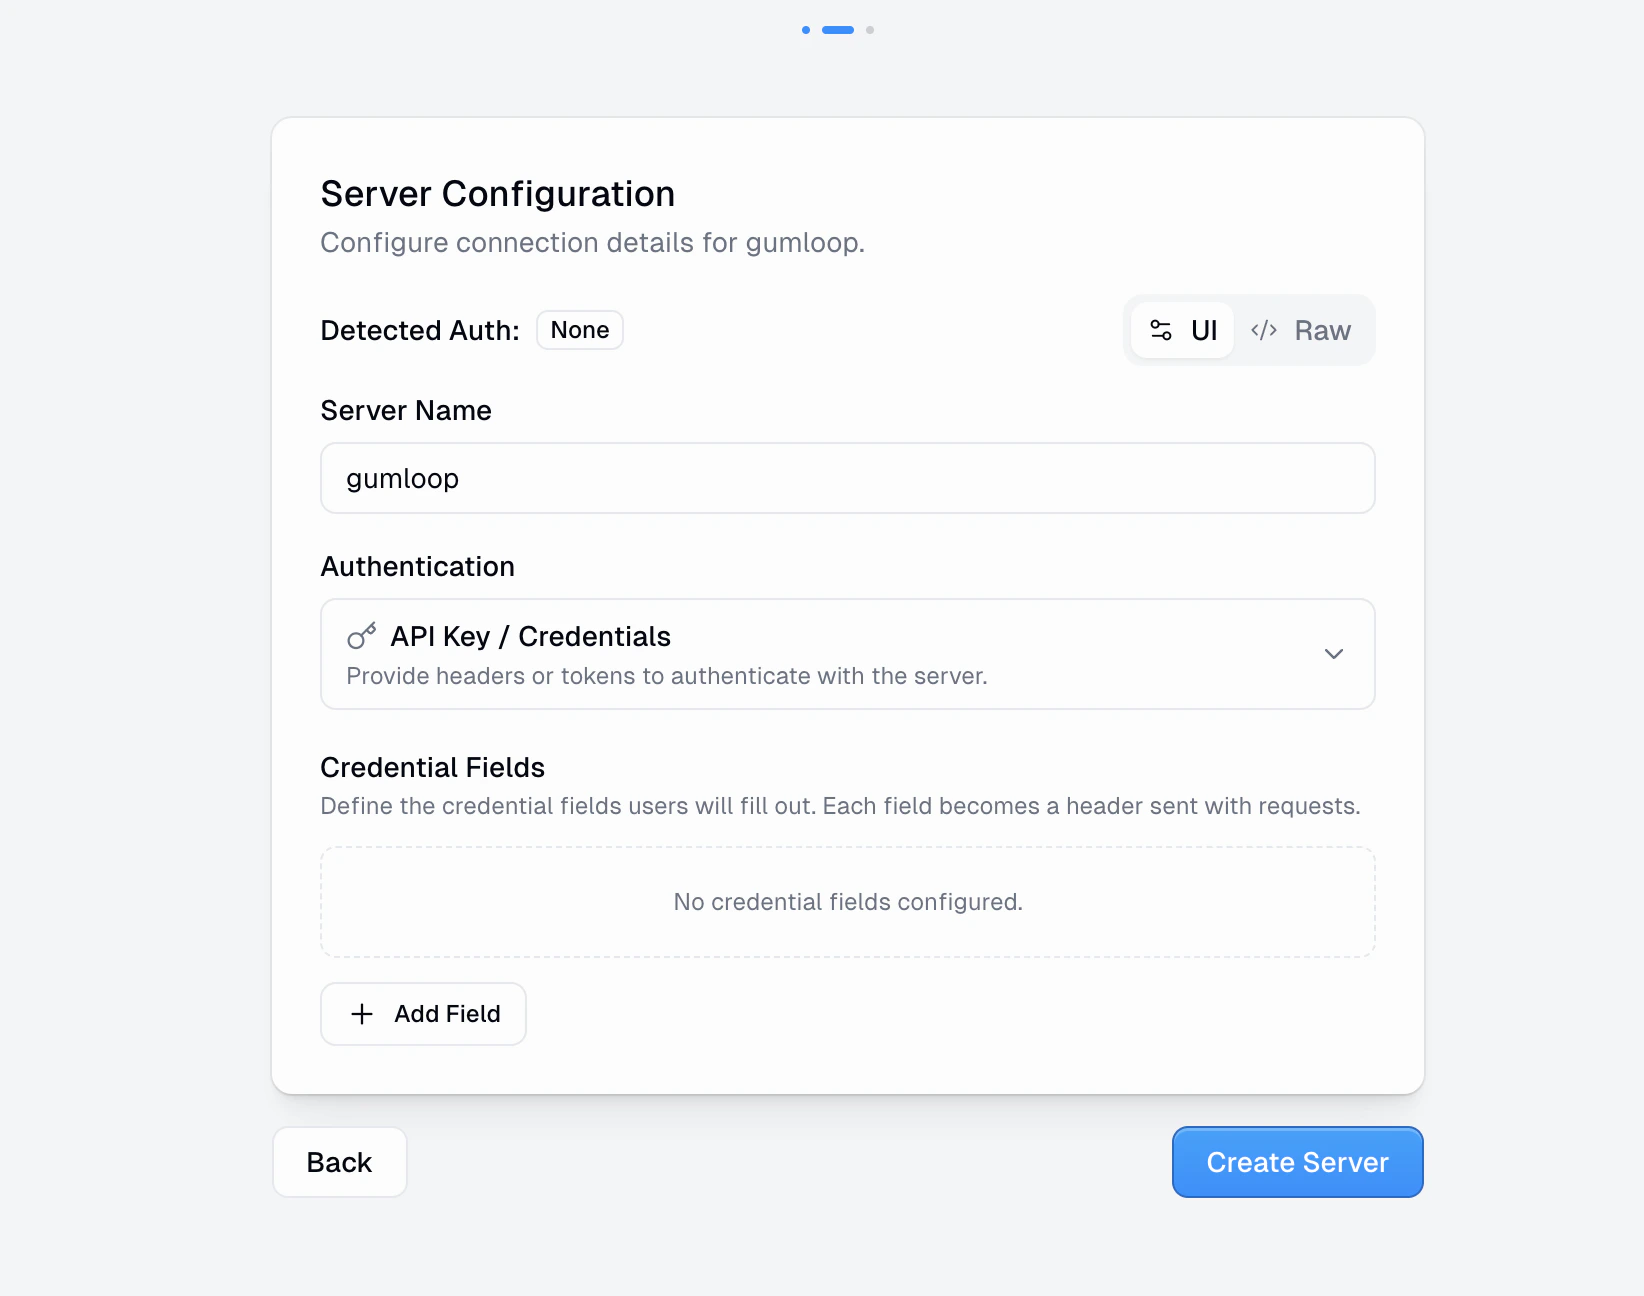Click the Create Server button
The image size is (1644, 1296).
[1297, 1162]
